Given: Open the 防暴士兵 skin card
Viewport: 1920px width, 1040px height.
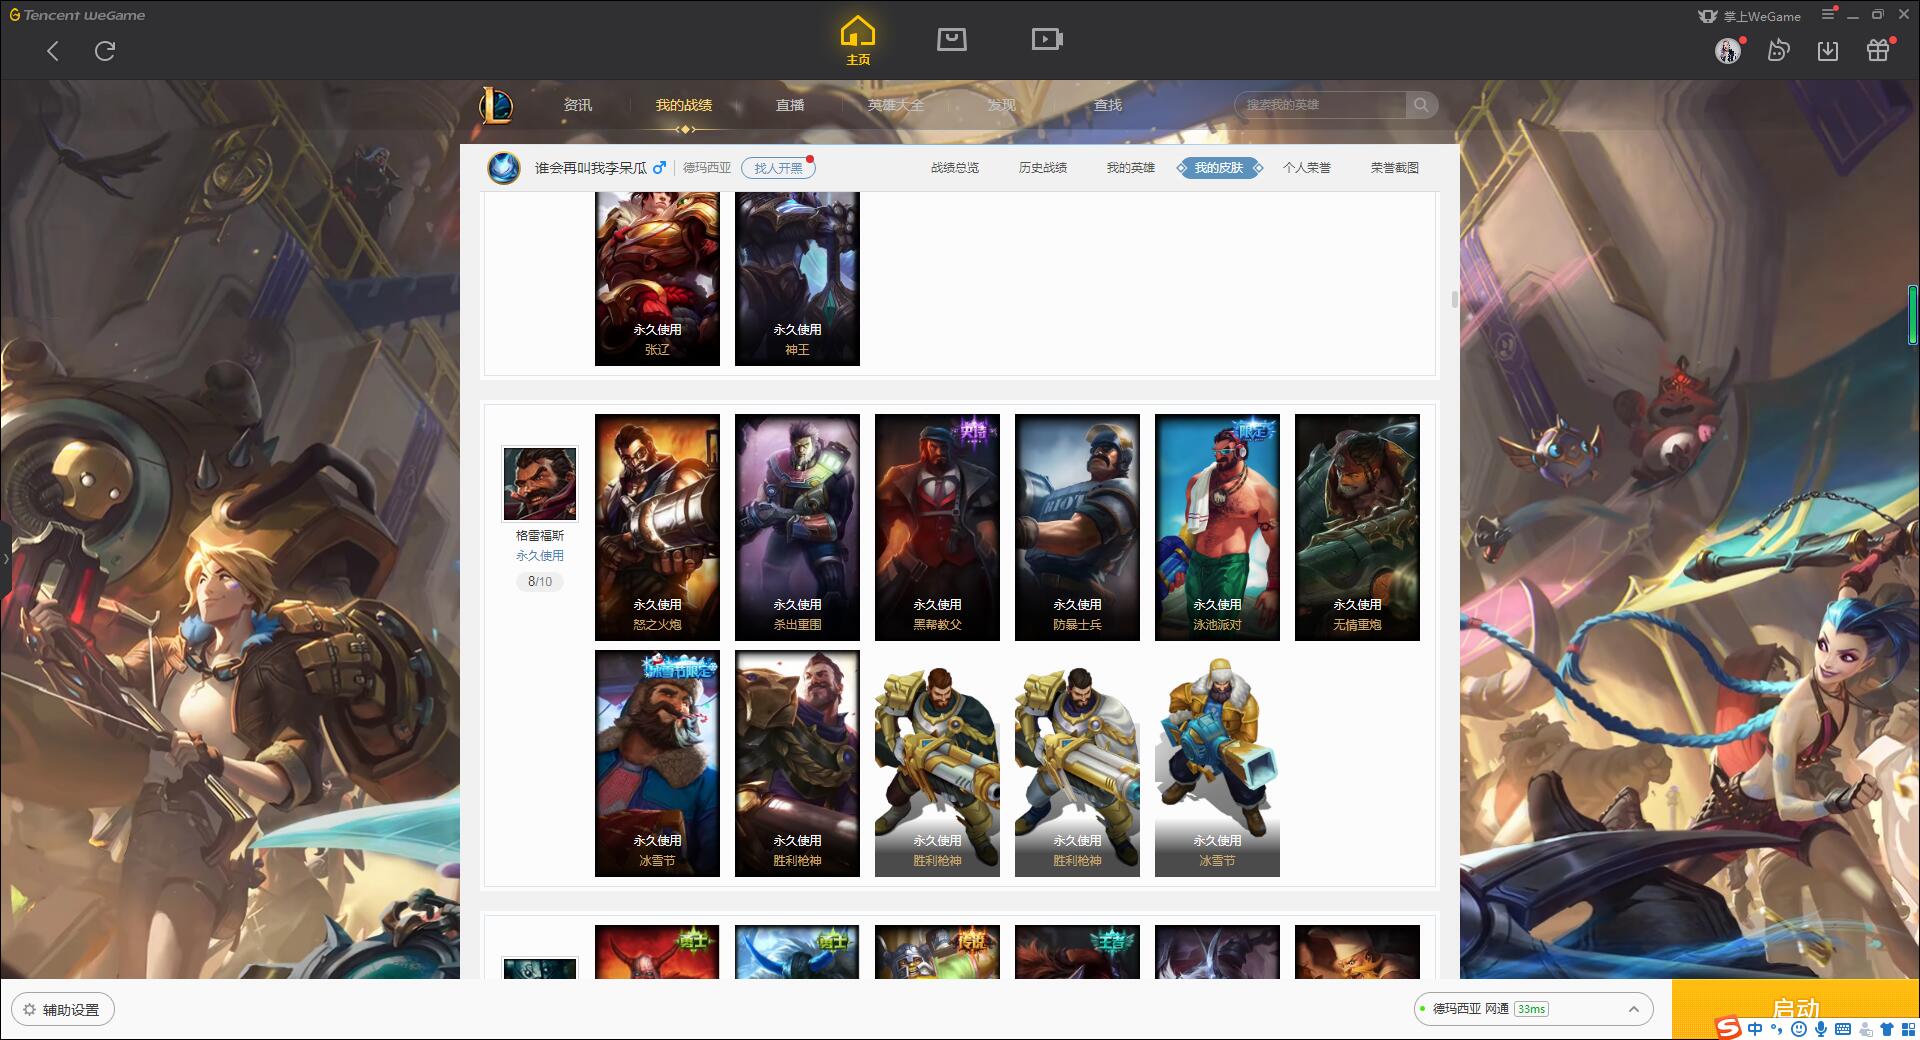Looking at the screenshot, I should point(1077,527).
